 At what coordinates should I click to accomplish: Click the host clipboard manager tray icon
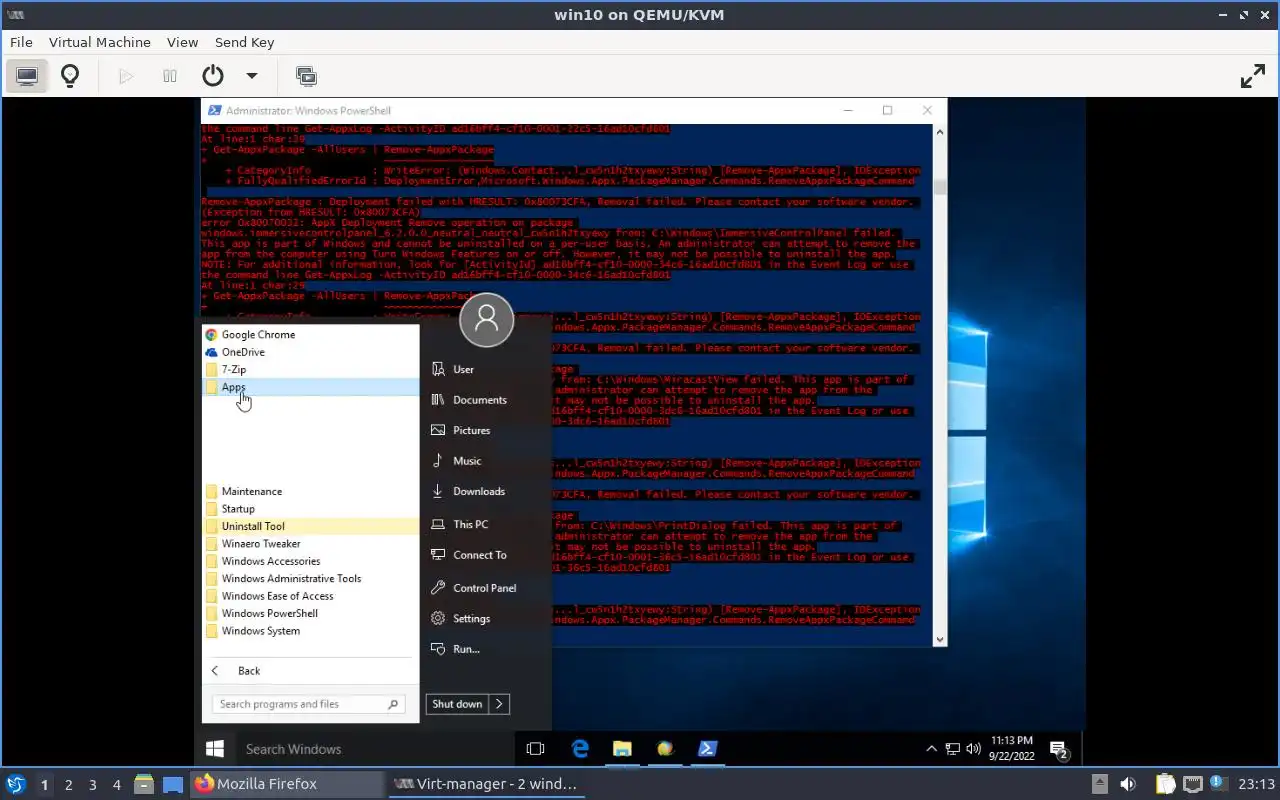1165,784
